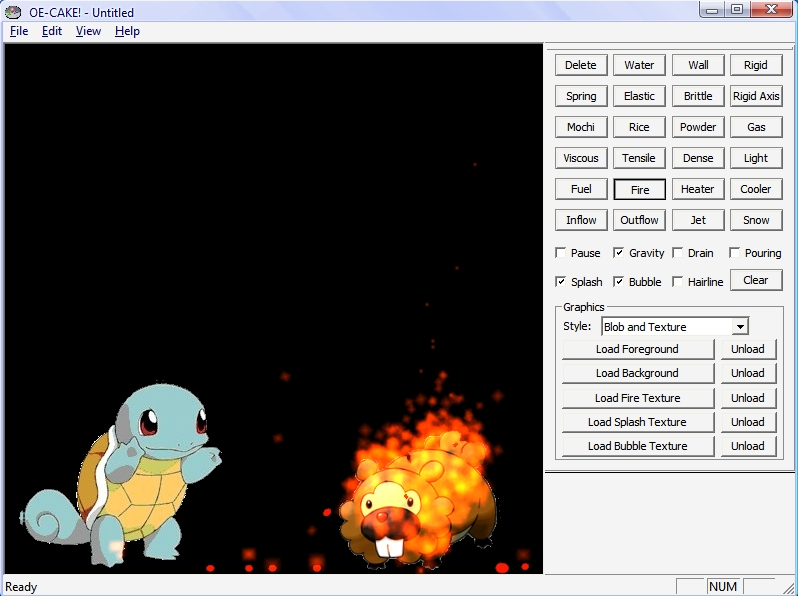Unload the background image
This screenshot has width=798, height=596.
pos(748,373)
